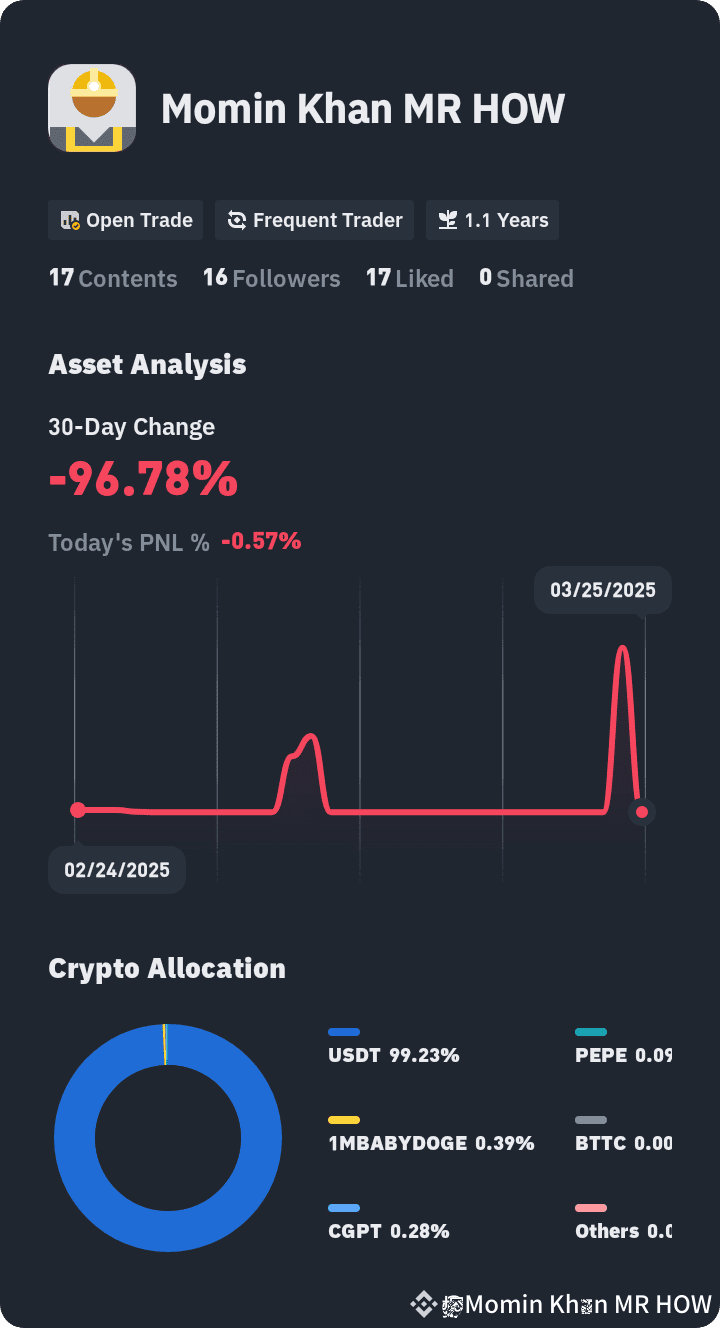This screenshot has width=720, height=1328.
Task: Click the sprout icon beside 1.1 Years
Action: point(448,221)
